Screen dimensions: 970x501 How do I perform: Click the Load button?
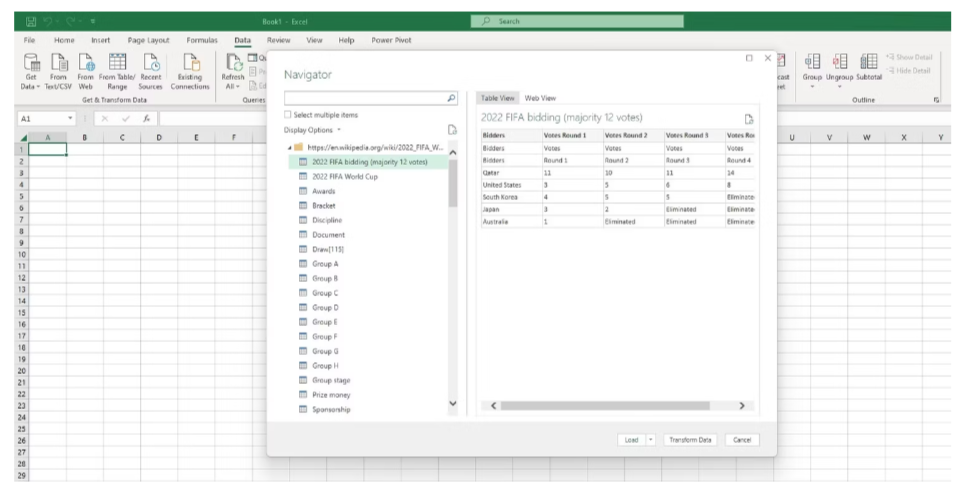[631, 440]
